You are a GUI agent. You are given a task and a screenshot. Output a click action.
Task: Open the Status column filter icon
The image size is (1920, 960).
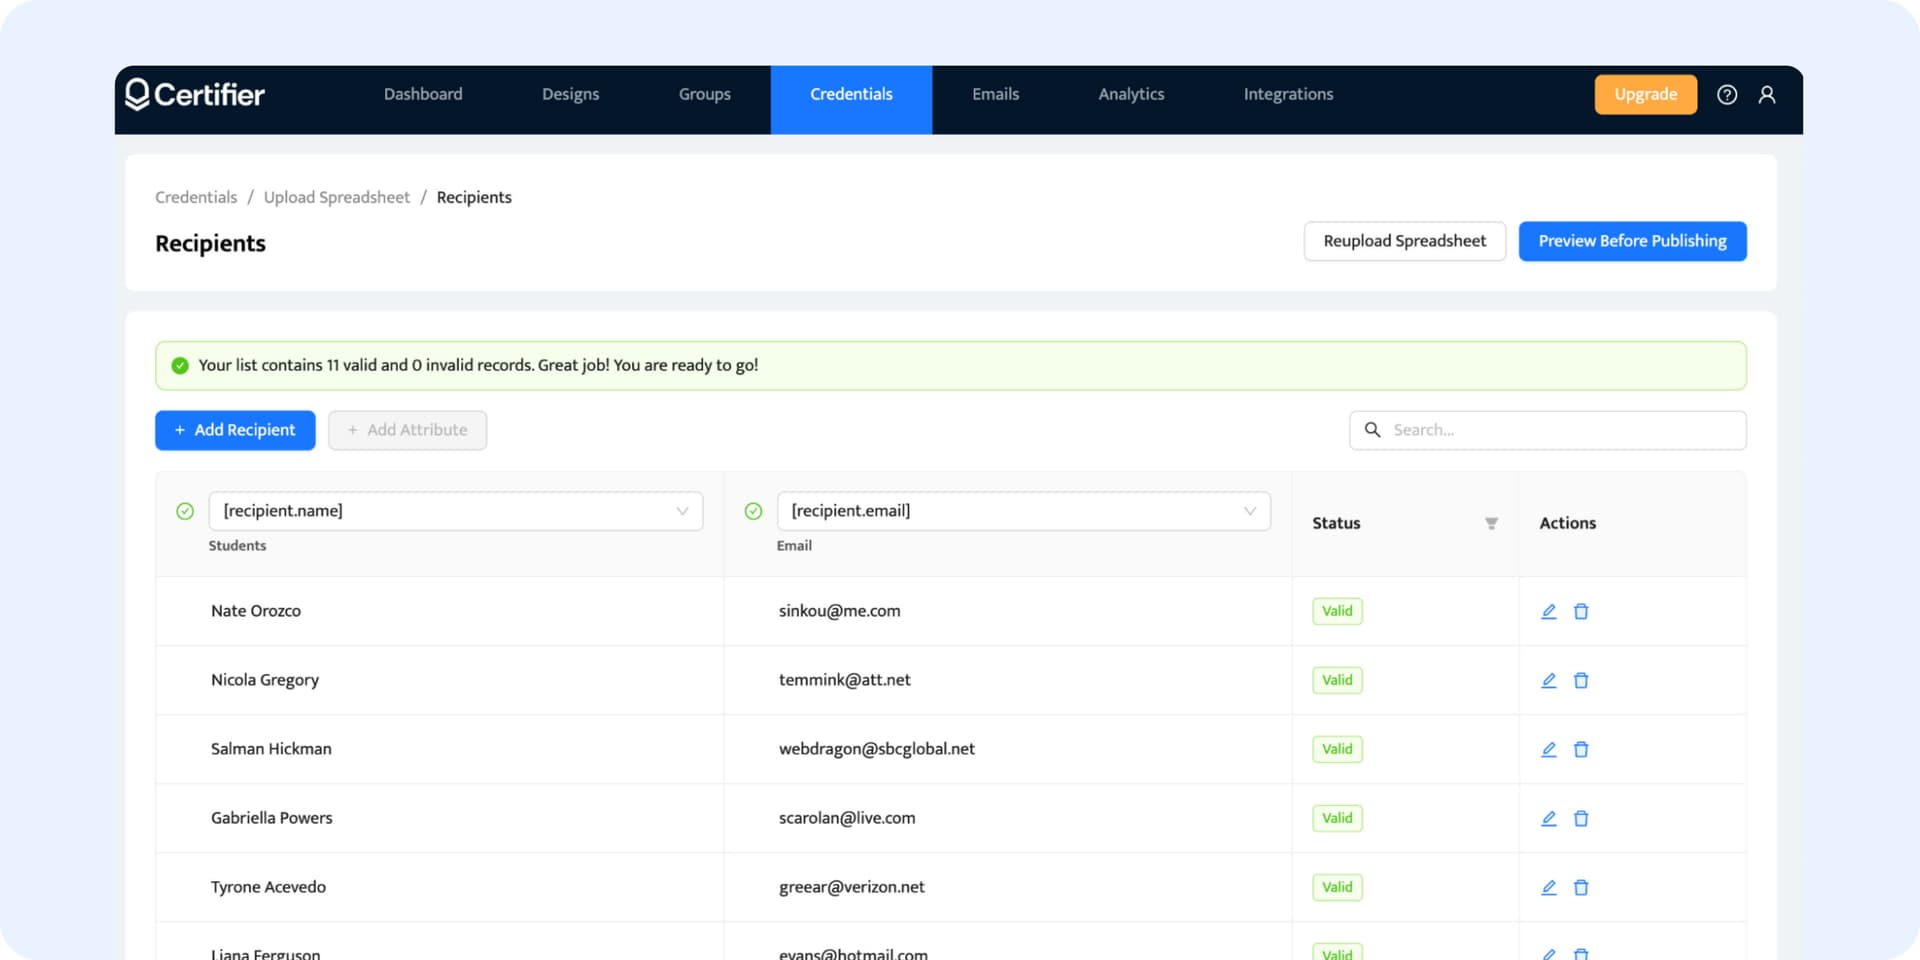pos(1491,523)
